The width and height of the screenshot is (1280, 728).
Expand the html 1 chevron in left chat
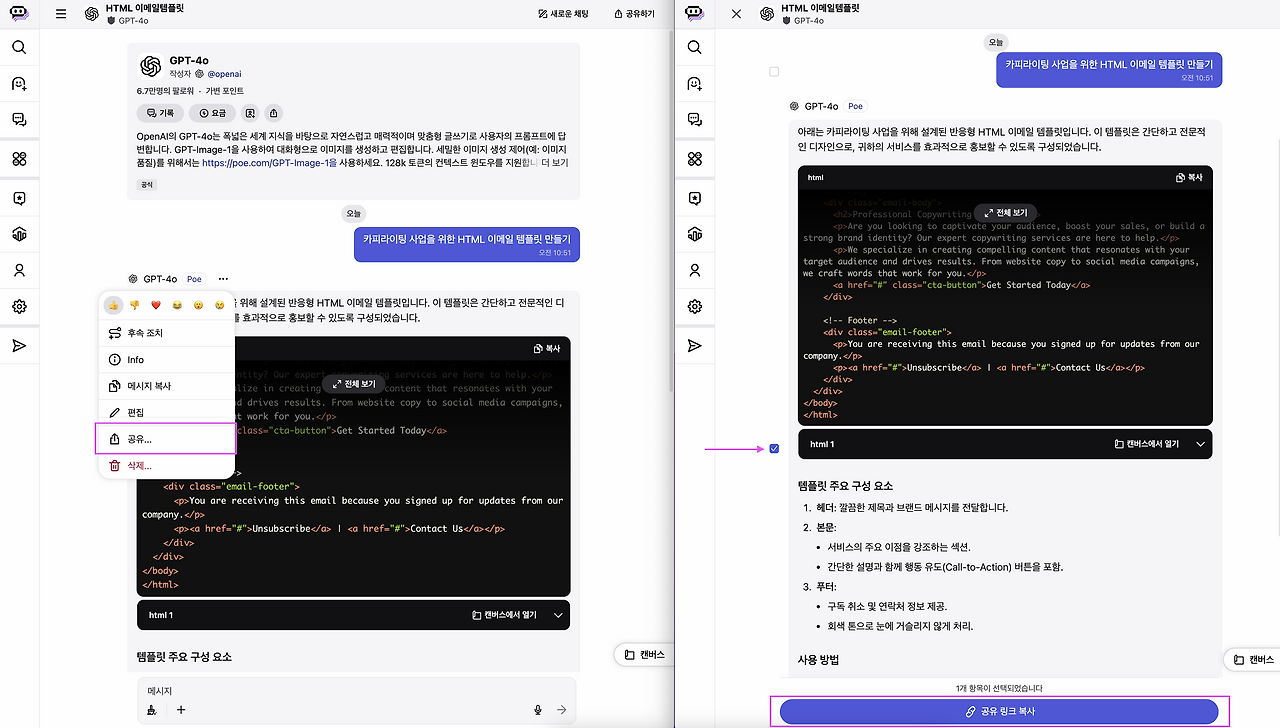coord(559,615)
